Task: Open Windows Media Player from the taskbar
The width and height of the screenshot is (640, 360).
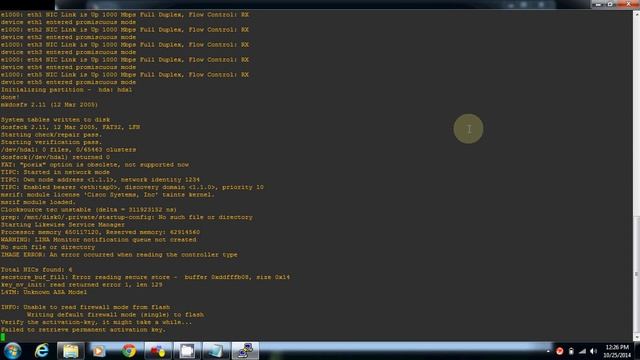Action: 99,351
